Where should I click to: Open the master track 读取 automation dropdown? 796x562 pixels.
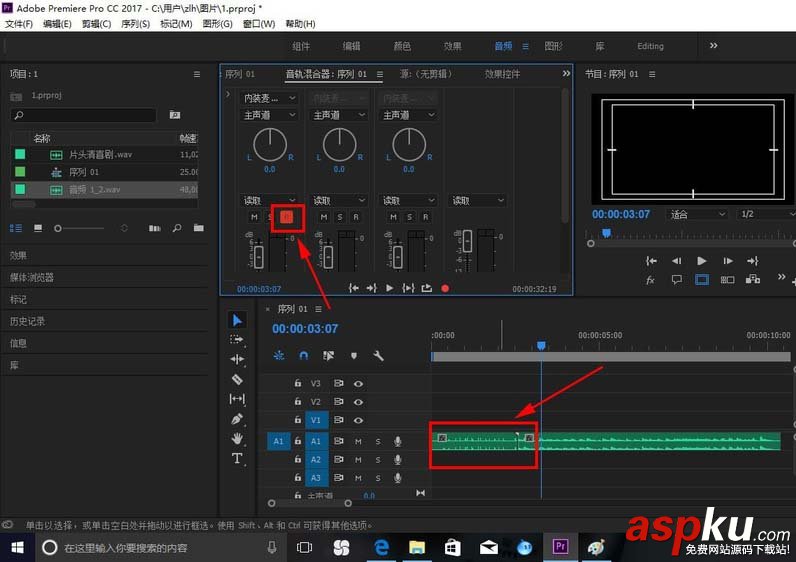(477, 201)
